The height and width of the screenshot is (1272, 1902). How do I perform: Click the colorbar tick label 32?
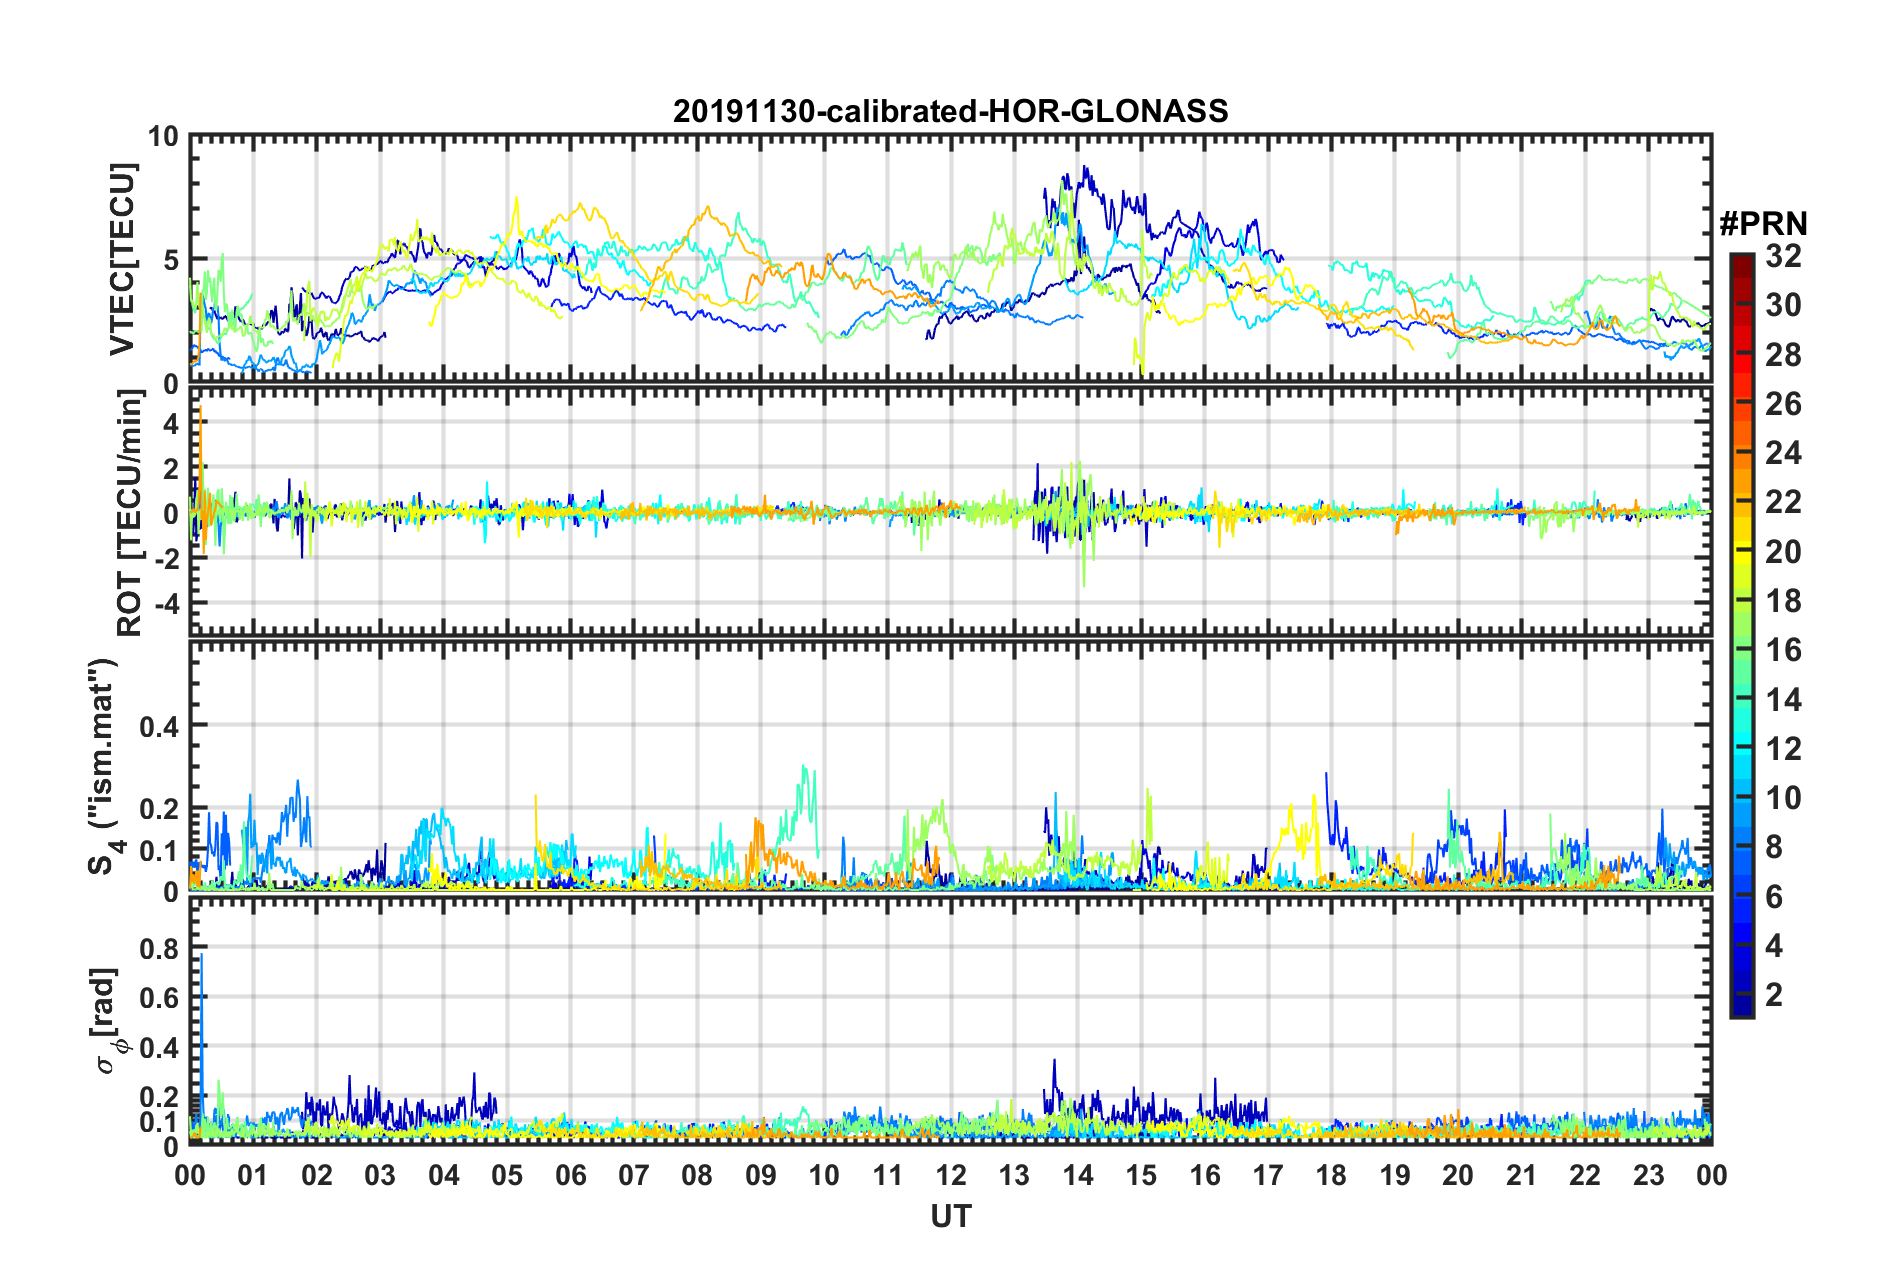tap(1783, 256)
